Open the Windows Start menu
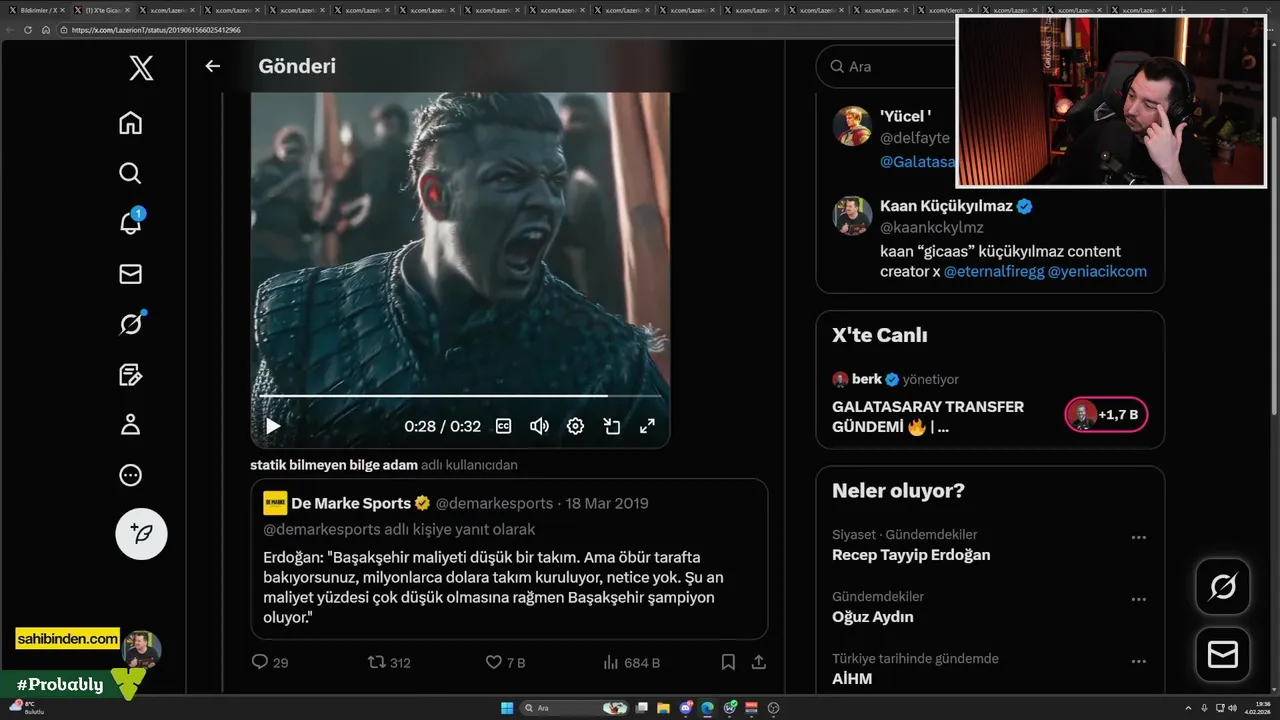 tap(507, 708)
